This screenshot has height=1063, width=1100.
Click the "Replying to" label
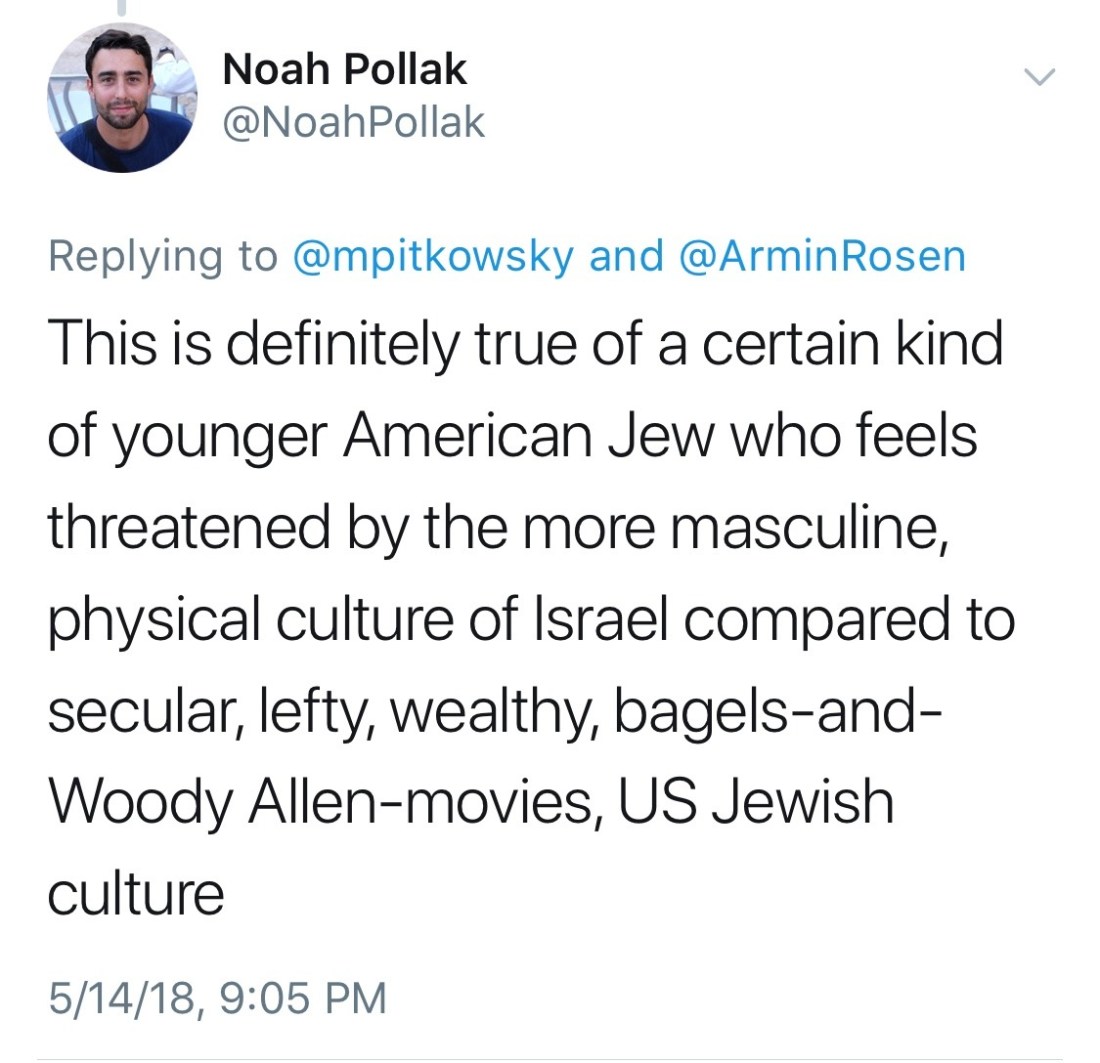163,256
